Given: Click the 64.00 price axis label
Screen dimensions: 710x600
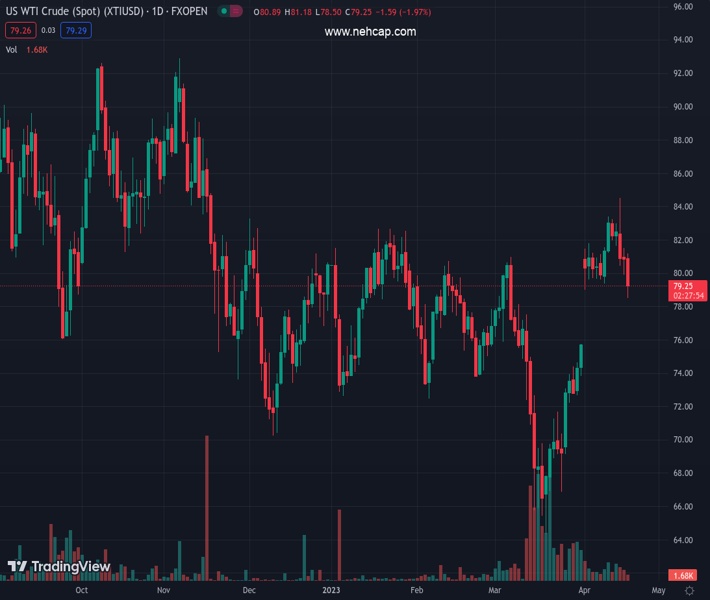Looking at the screenshot, I should coord(683,540).
